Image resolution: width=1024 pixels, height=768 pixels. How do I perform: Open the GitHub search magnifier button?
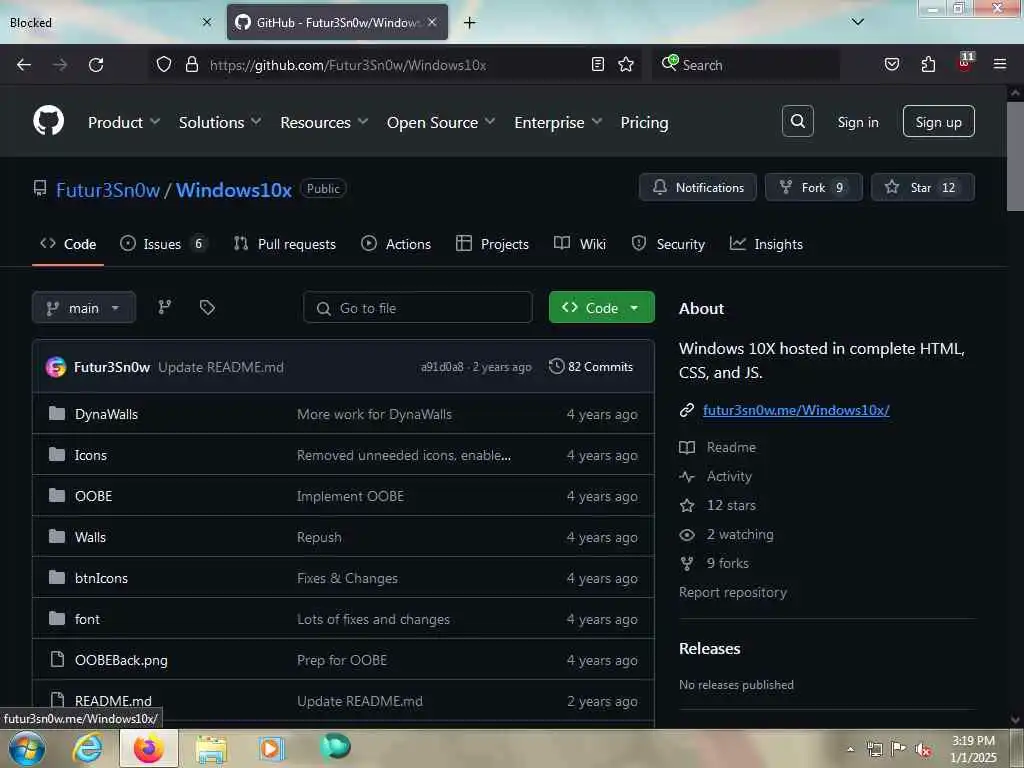(x=797, y=121)
